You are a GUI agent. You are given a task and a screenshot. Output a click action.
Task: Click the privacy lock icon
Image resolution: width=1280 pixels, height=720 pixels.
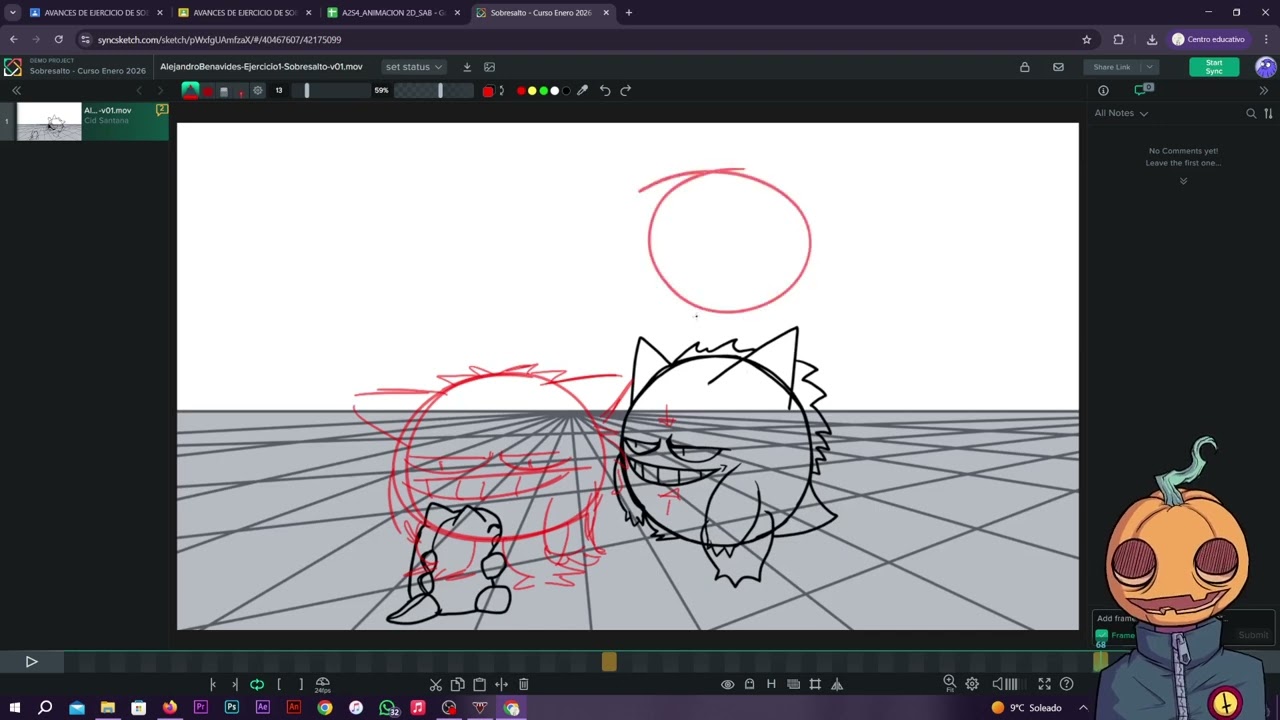(1025, 67)
